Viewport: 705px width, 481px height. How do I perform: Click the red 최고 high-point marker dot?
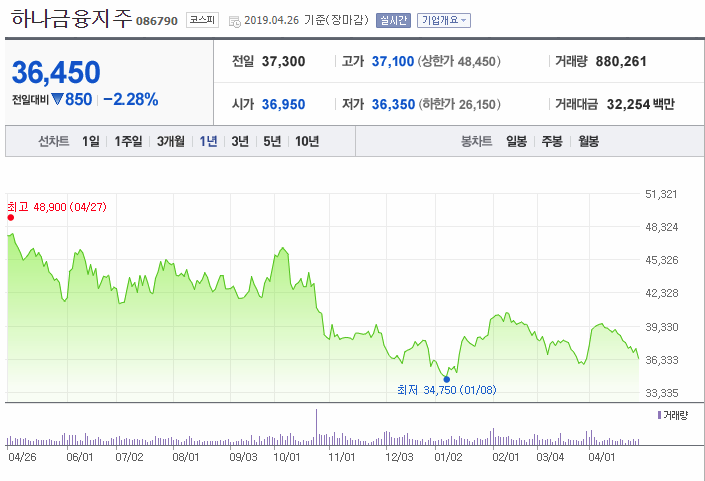click(11, 218)
